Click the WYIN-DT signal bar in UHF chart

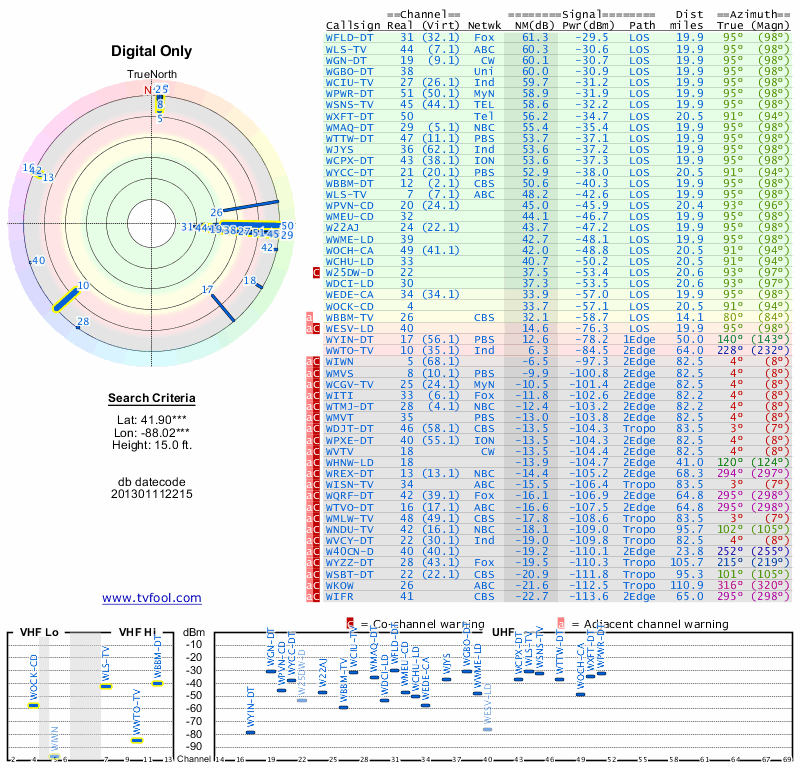click(x=251, y=732)
